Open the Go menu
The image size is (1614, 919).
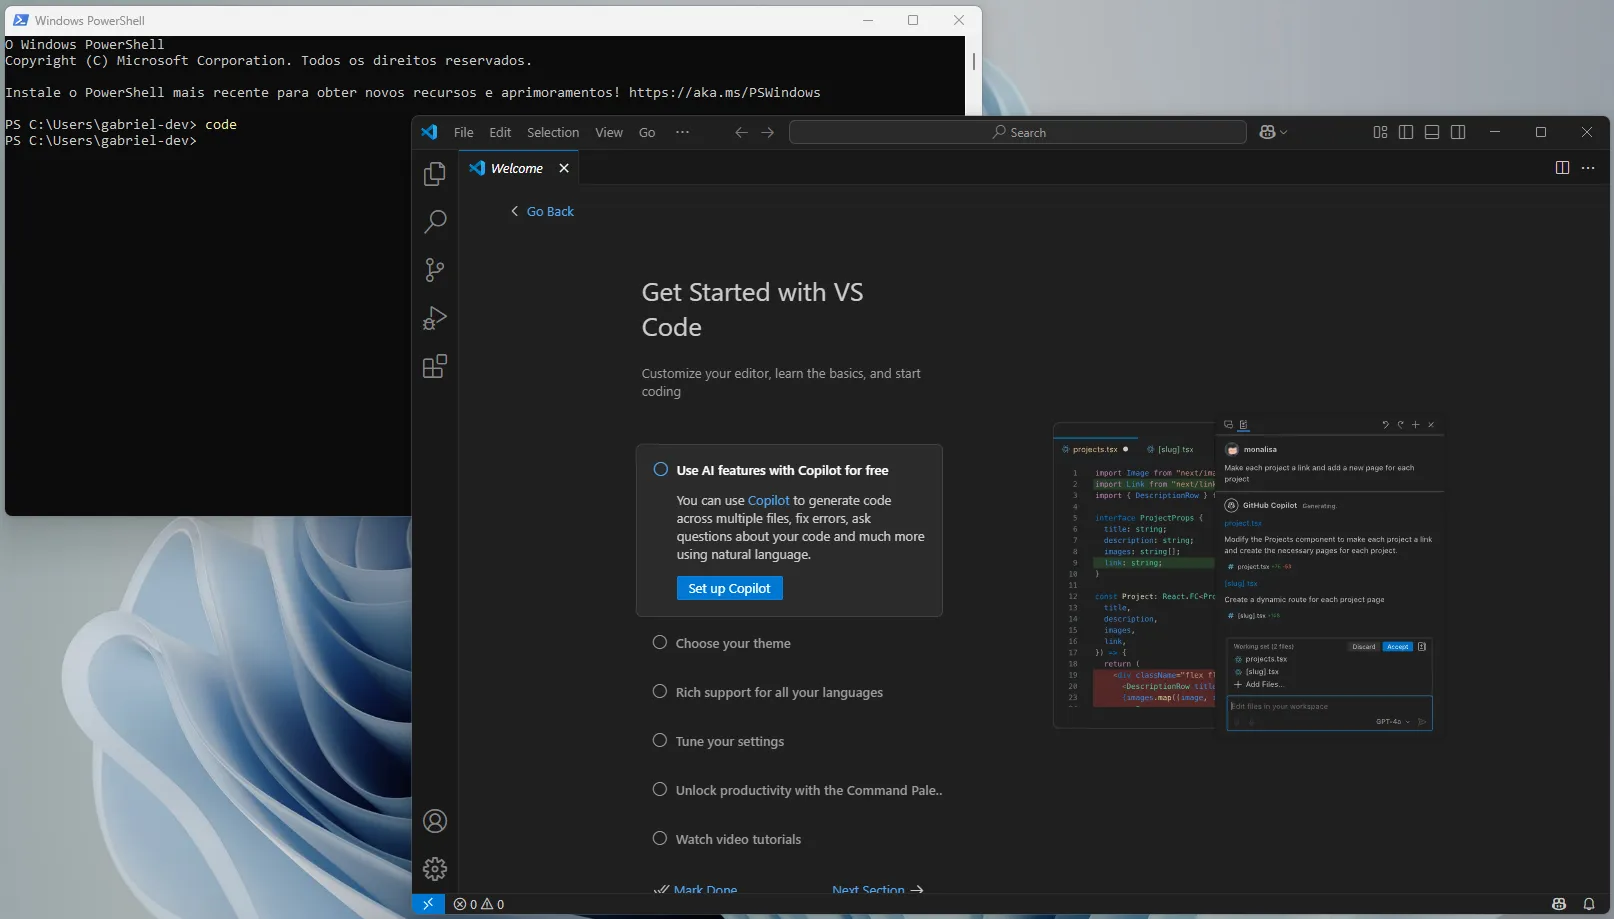647,132
